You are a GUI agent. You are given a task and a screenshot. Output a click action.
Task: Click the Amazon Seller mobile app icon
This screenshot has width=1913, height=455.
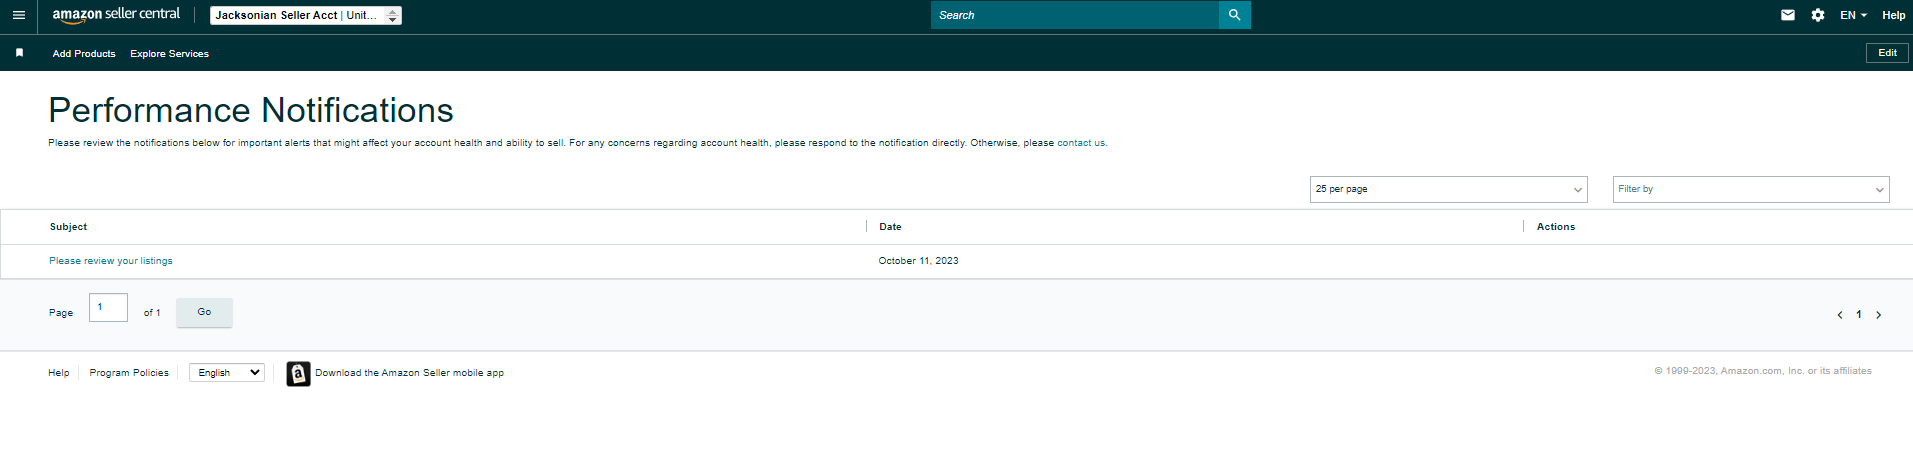pyautogui.click(x=298, y=374)
